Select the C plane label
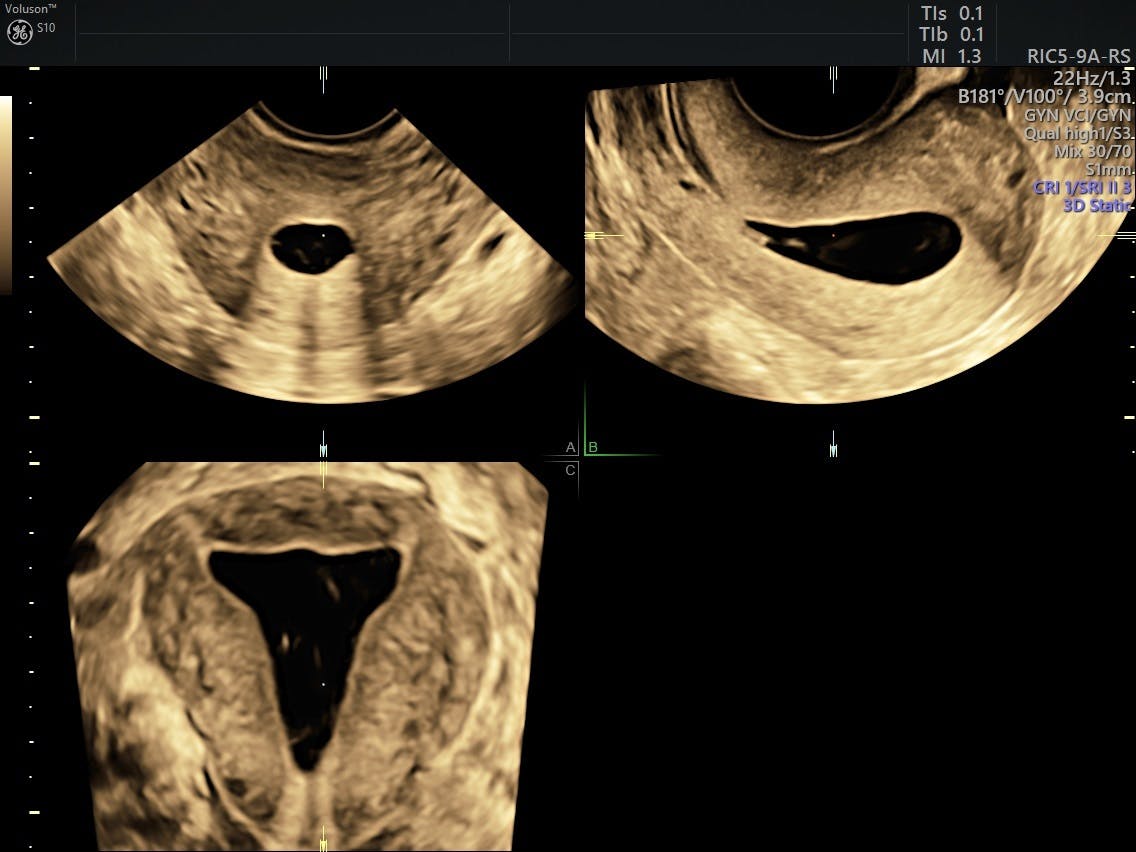Screen dimensions: 1136x852 570,470
